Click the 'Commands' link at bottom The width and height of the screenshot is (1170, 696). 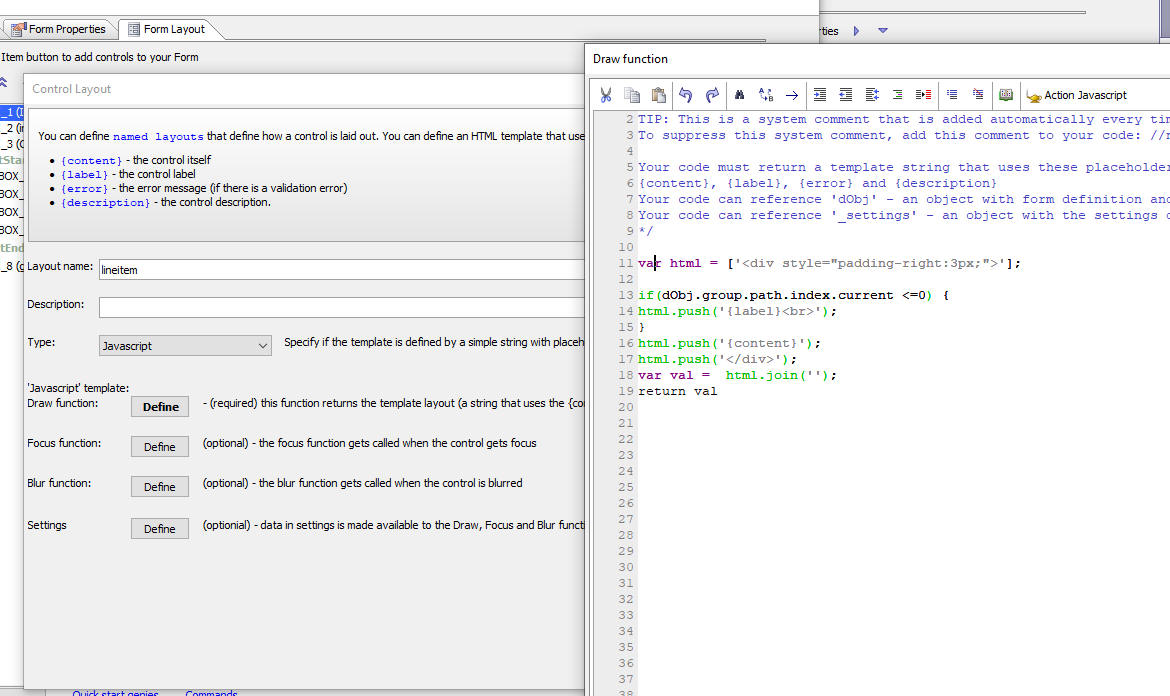(211, 693)
